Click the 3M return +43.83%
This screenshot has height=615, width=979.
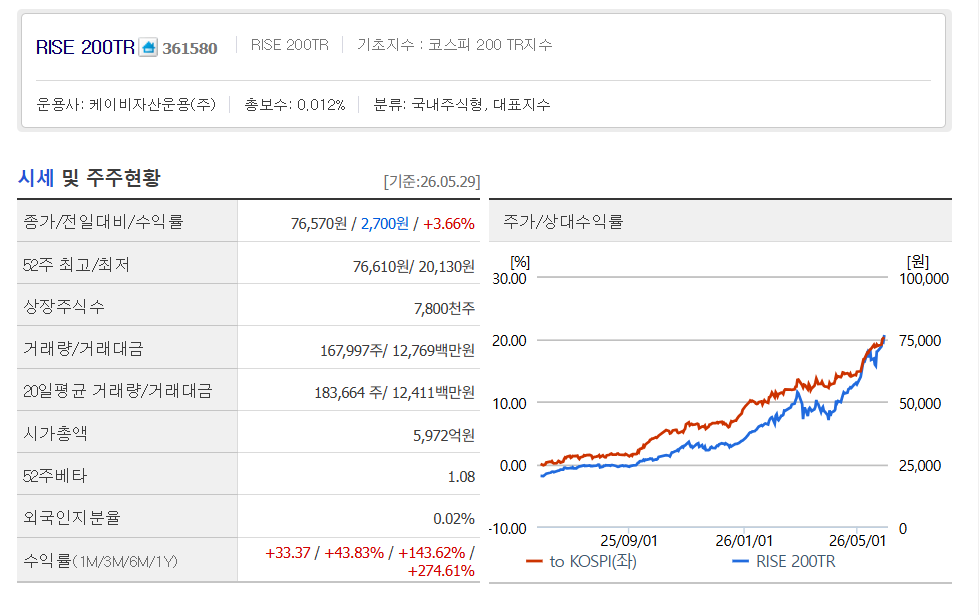[x=354, y=553]
